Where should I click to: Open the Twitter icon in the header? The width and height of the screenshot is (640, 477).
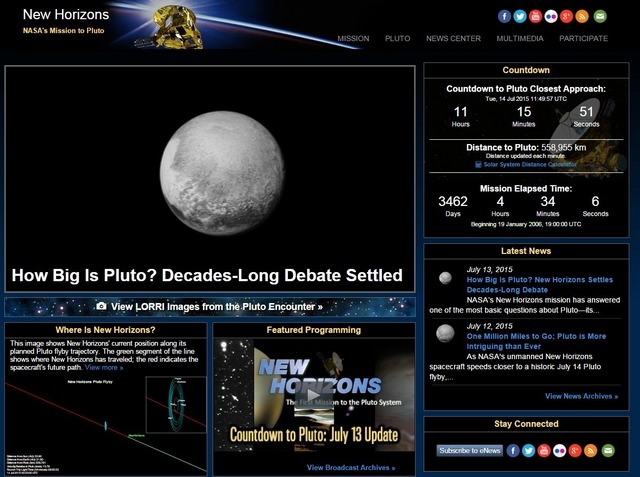click(x=520, y=16)
